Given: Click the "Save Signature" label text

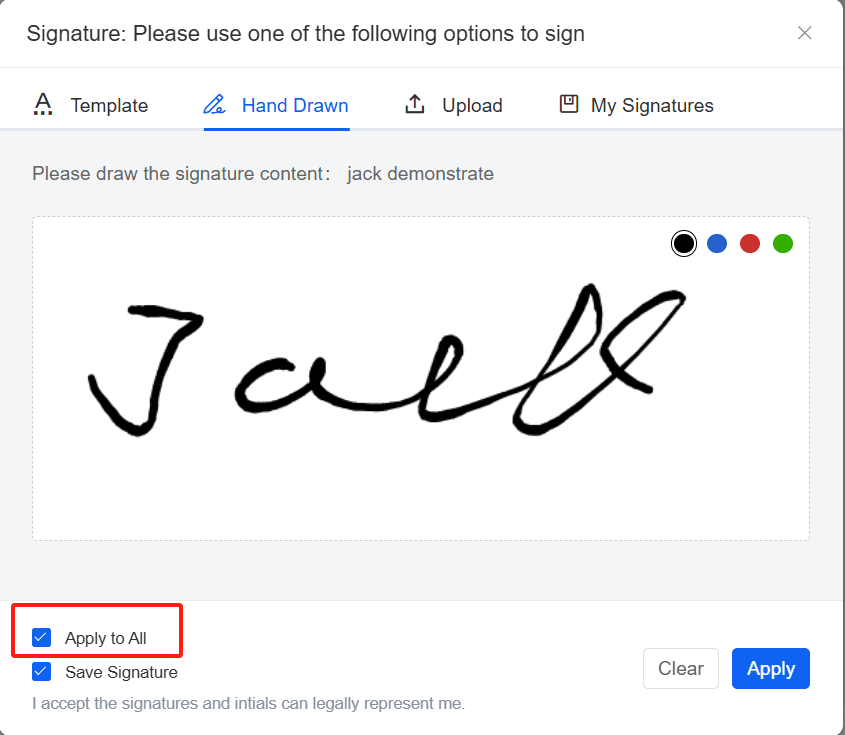Looking at the screenshot, I should pos(121,672).
